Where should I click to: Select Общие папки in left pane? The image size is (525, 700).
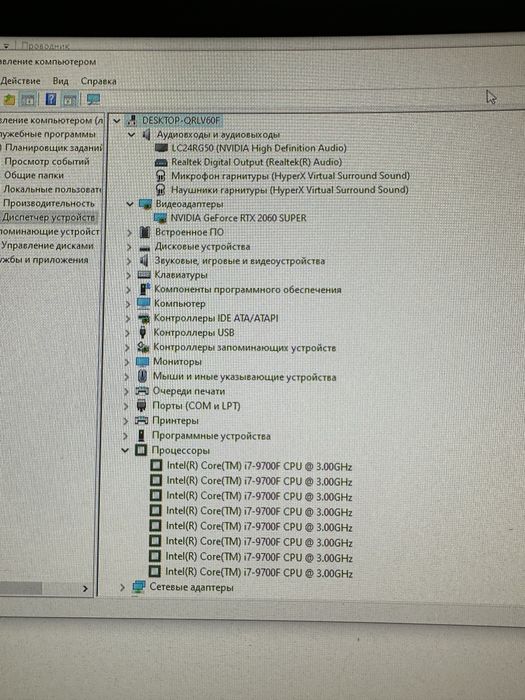point(34,175)
